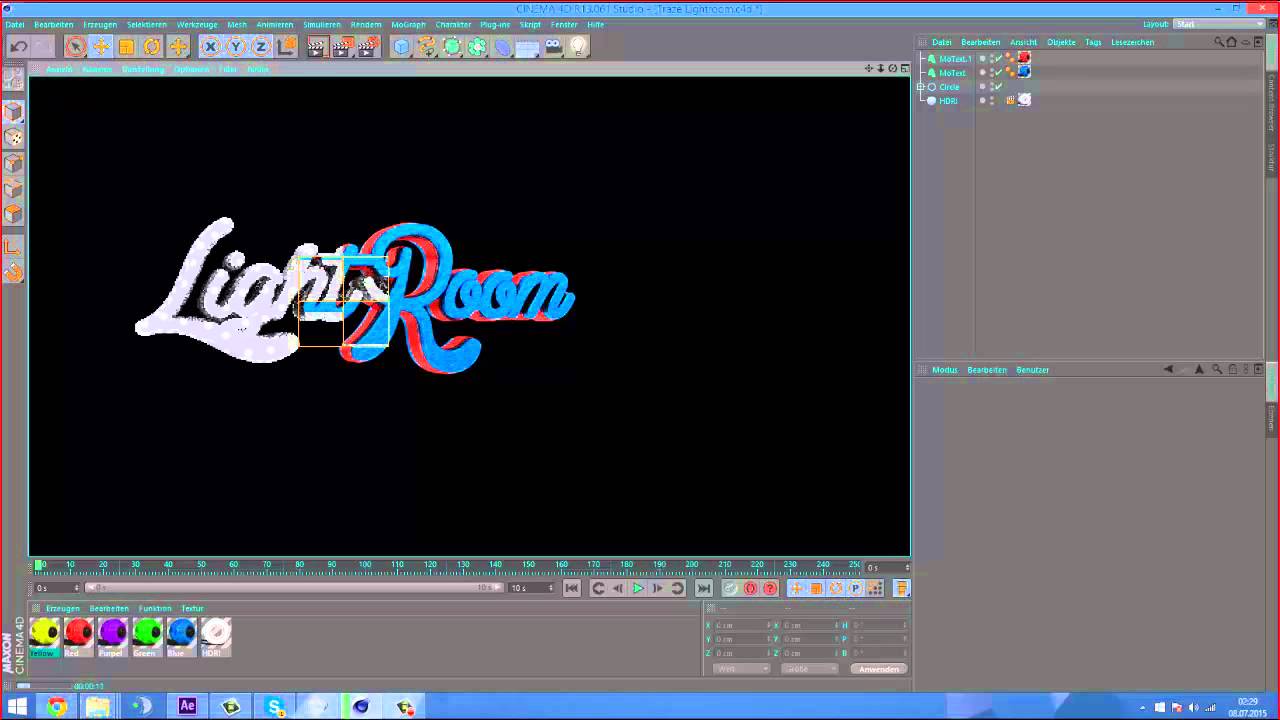Click the light bulb icon
The height and width of the screenshot is (720, 1280).
tap(579, 46)
